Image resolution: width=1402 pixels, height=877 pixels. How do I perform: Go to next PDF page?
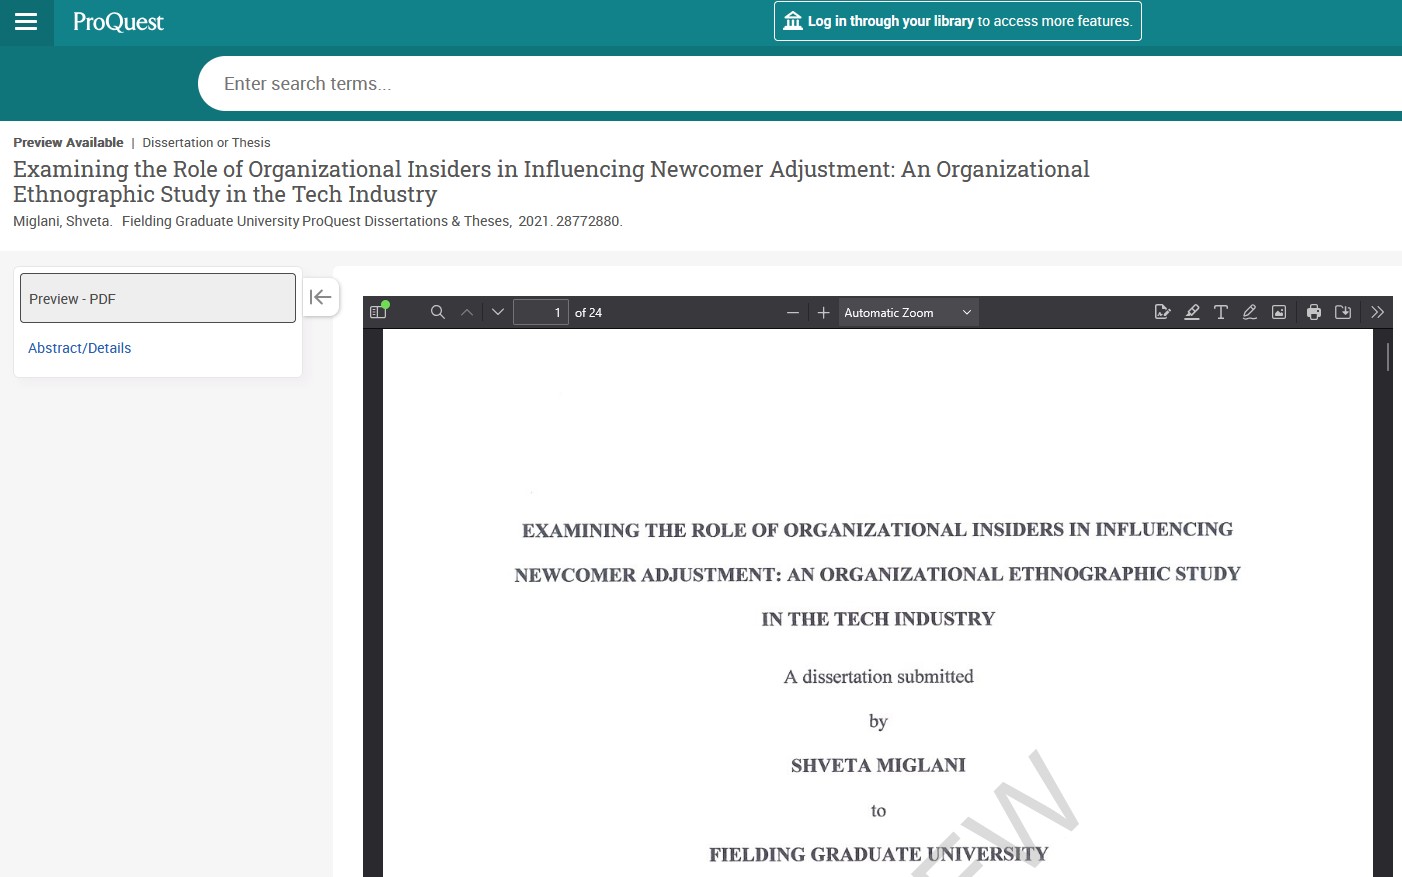point(498,312)
